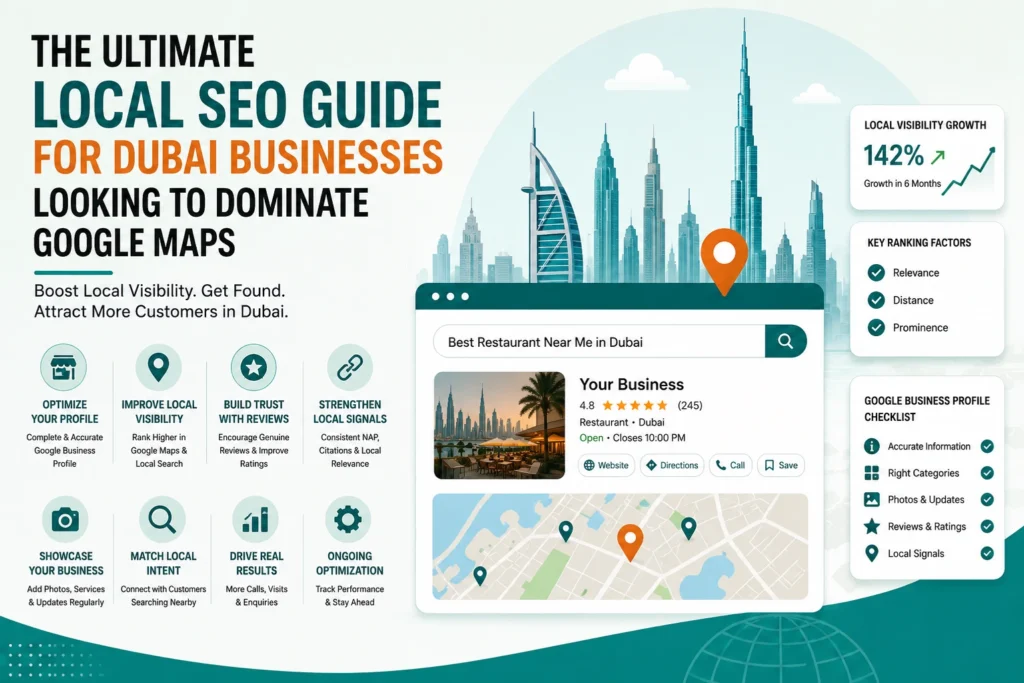
Task: Click the Match Local Intent heading
Action: point(163,564)
